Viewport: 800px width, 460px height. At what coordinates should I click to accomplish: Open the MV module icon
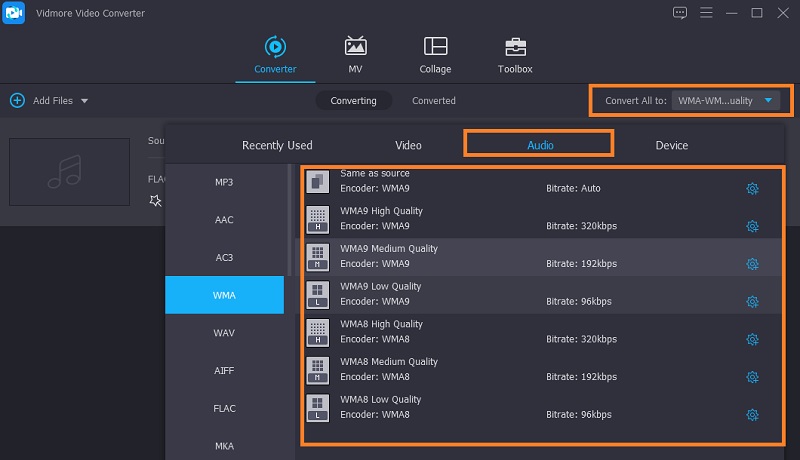coord(355,47)
